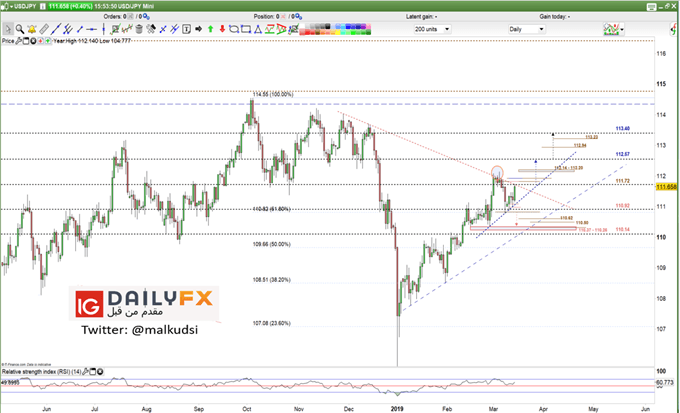This screenshot has height=413, width=680.
Task: Click green up arrow beside Price label
Action: [x=48, y=41]
